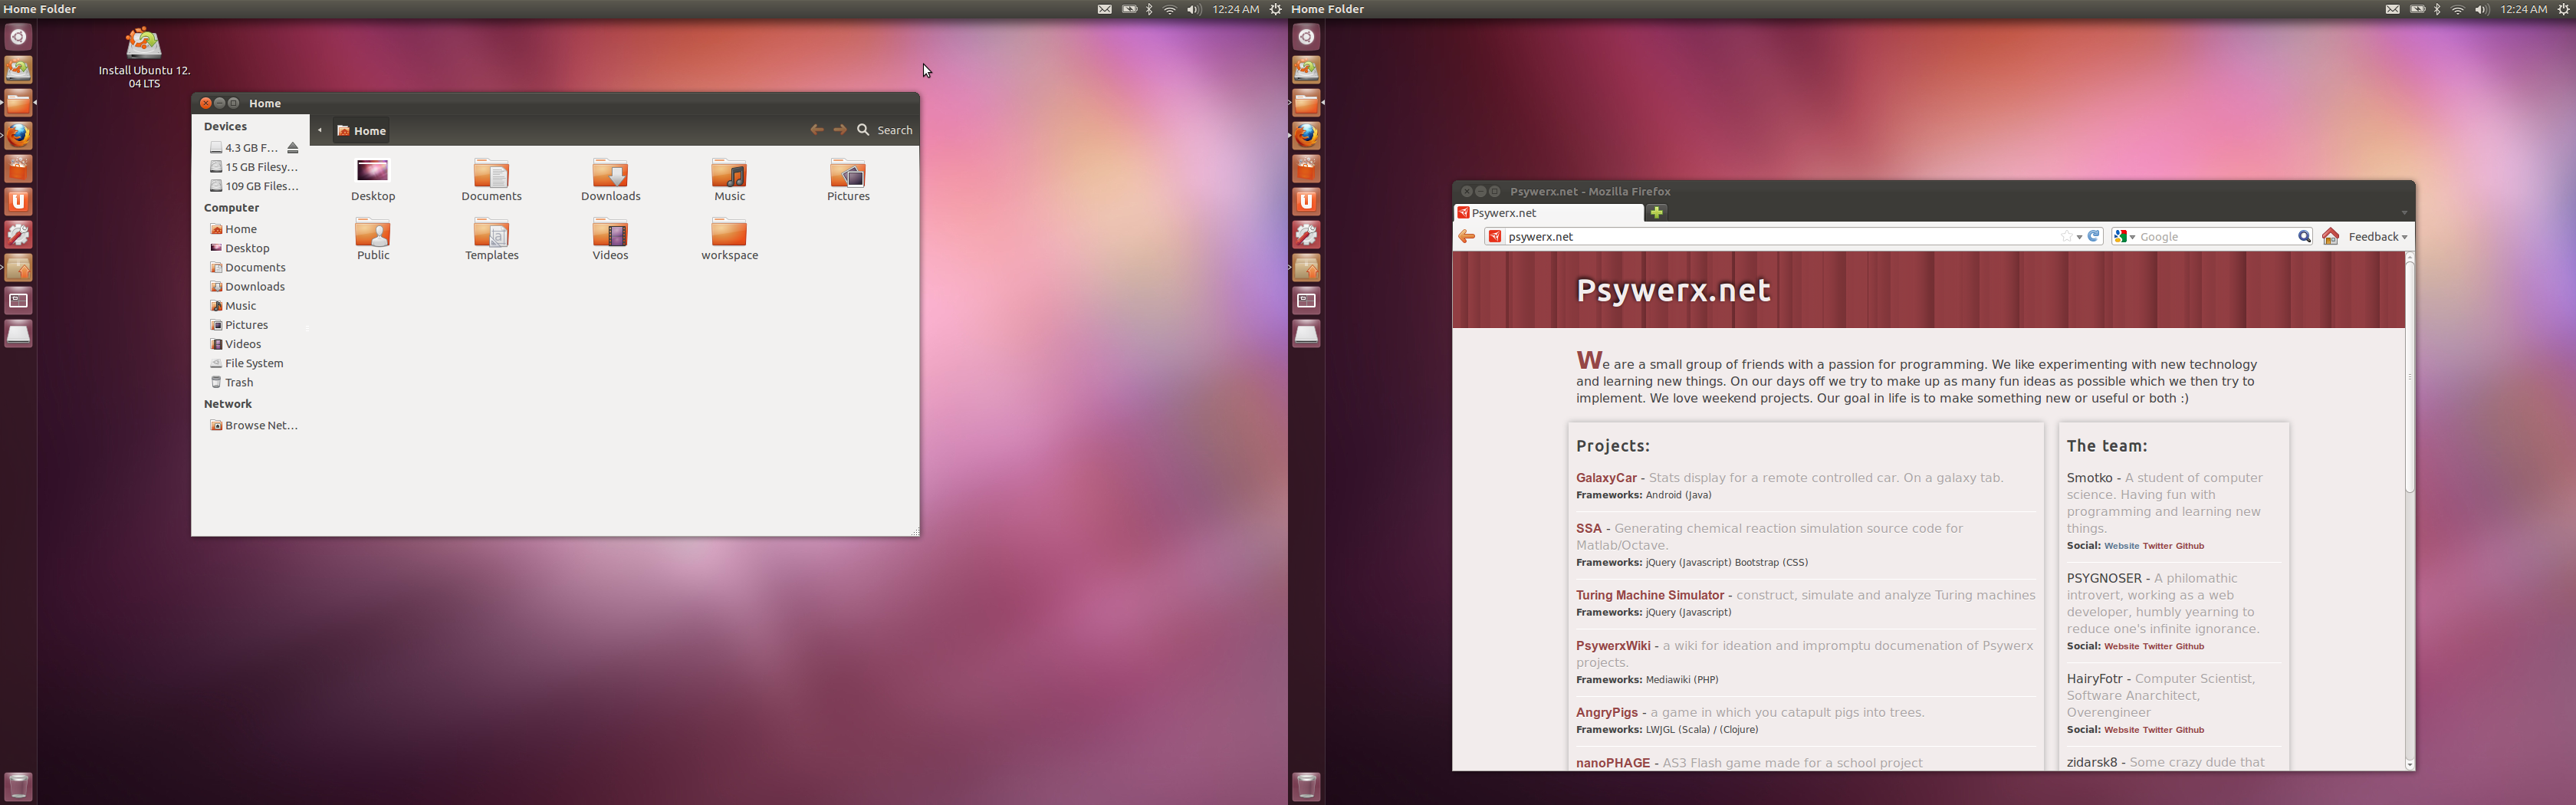Switch to the Psywerx.net tab
2576x805 pixels.
(1547, 213)
